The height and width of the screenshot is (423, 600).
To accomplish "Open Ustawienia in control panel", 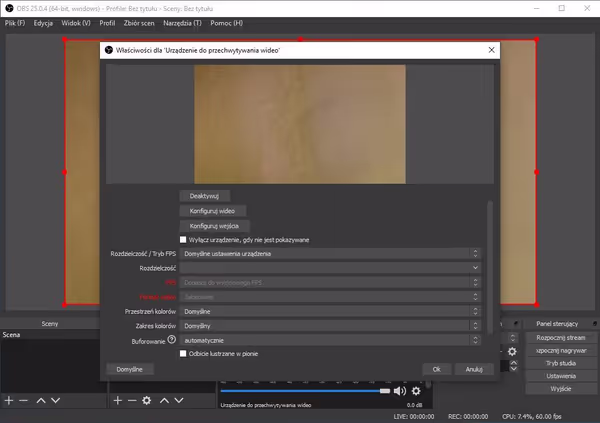I will pos(561,376).
